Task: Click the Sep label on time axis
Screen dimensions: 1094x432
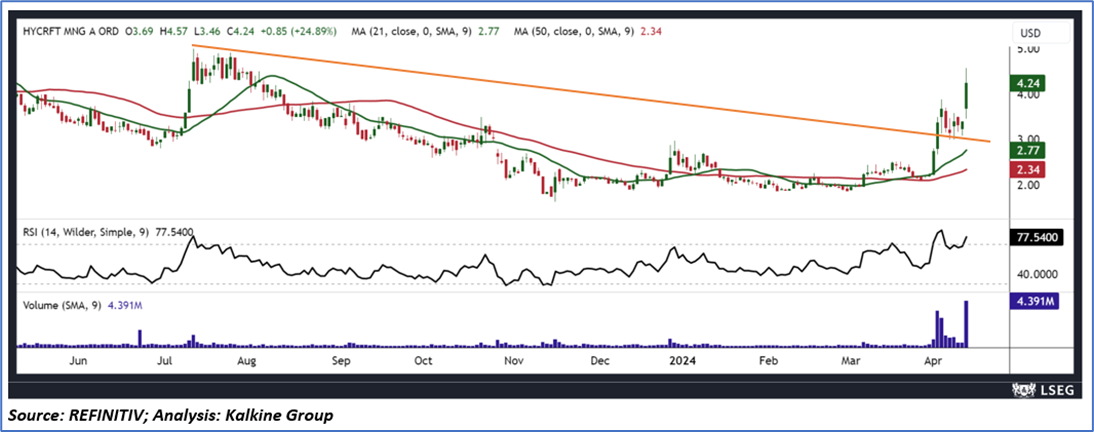Action: pyautogui.click(x=340, y=361)
